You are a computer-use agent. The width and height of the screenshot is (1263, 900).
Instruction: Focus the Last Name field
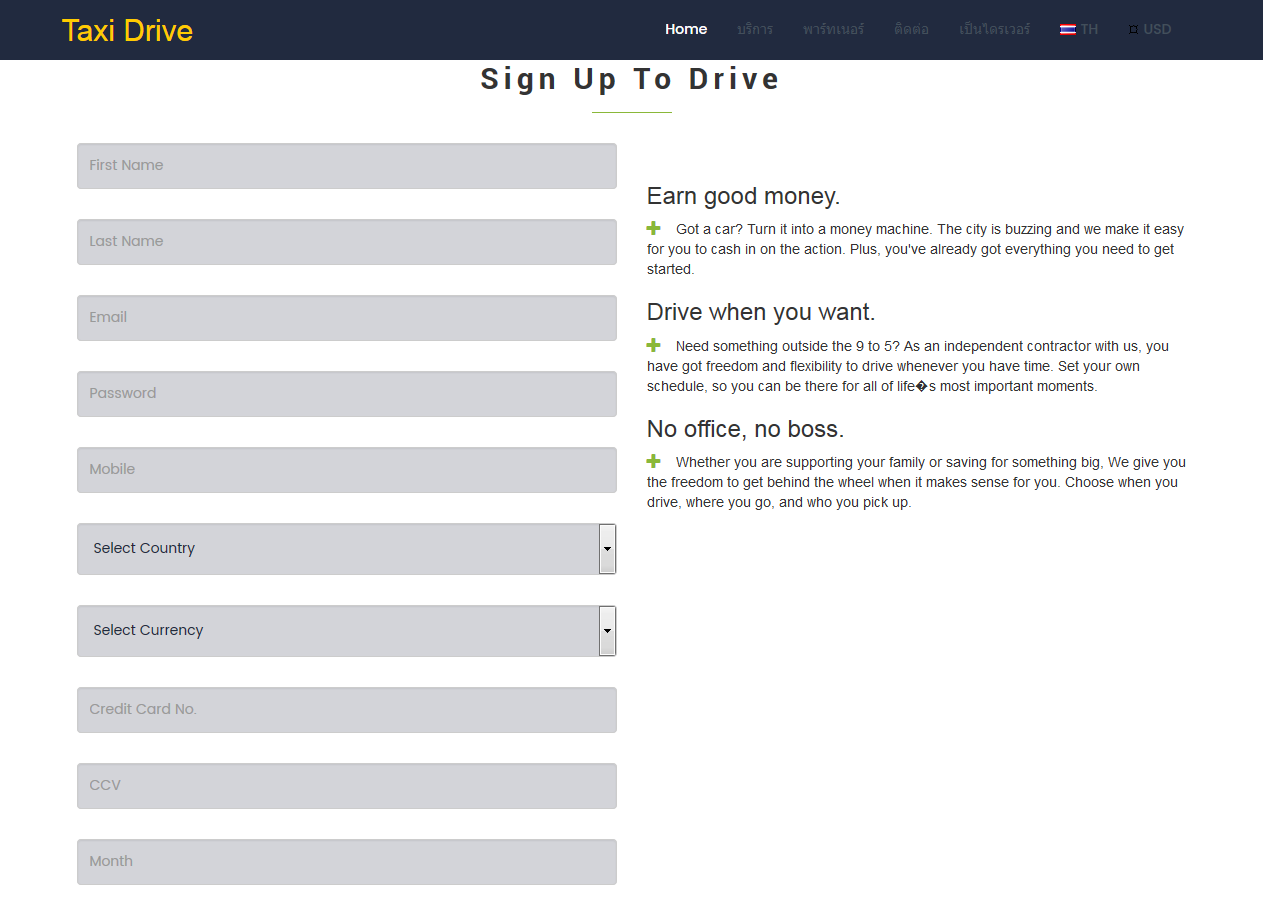point(347,242)
